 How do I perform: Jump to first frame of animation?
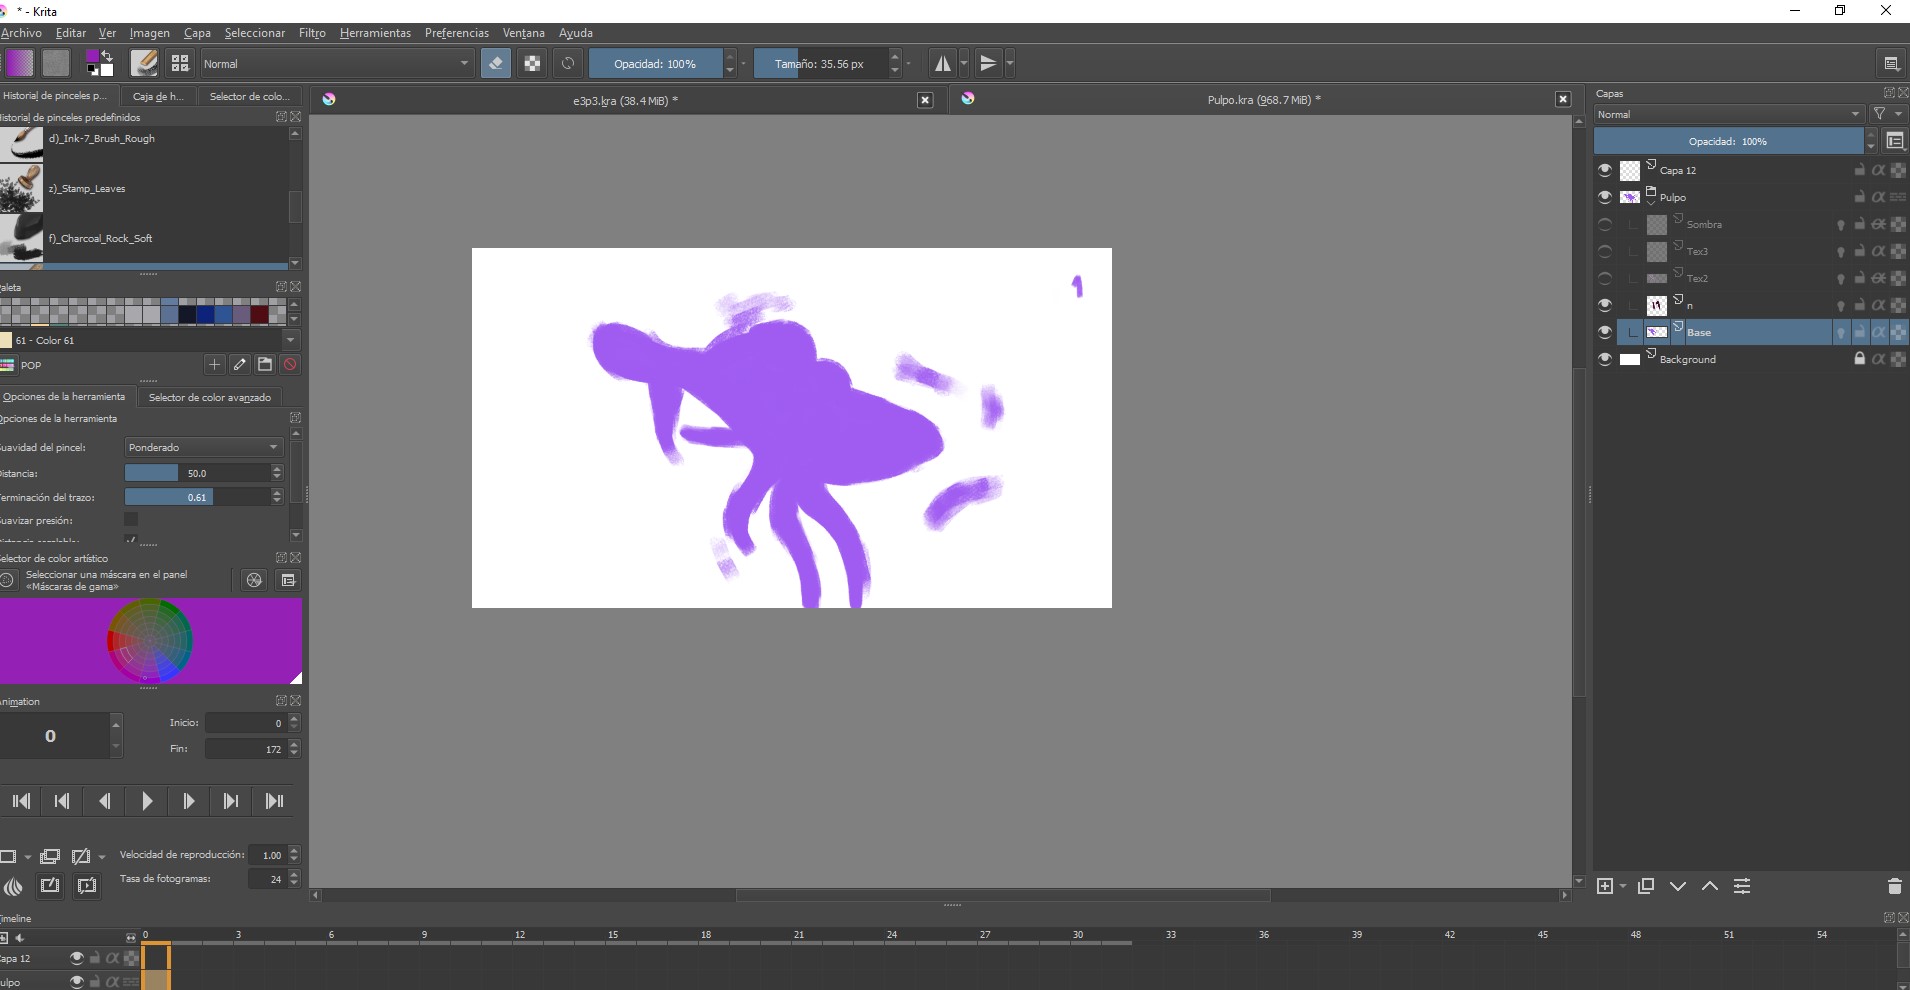[x=21, y=801]
